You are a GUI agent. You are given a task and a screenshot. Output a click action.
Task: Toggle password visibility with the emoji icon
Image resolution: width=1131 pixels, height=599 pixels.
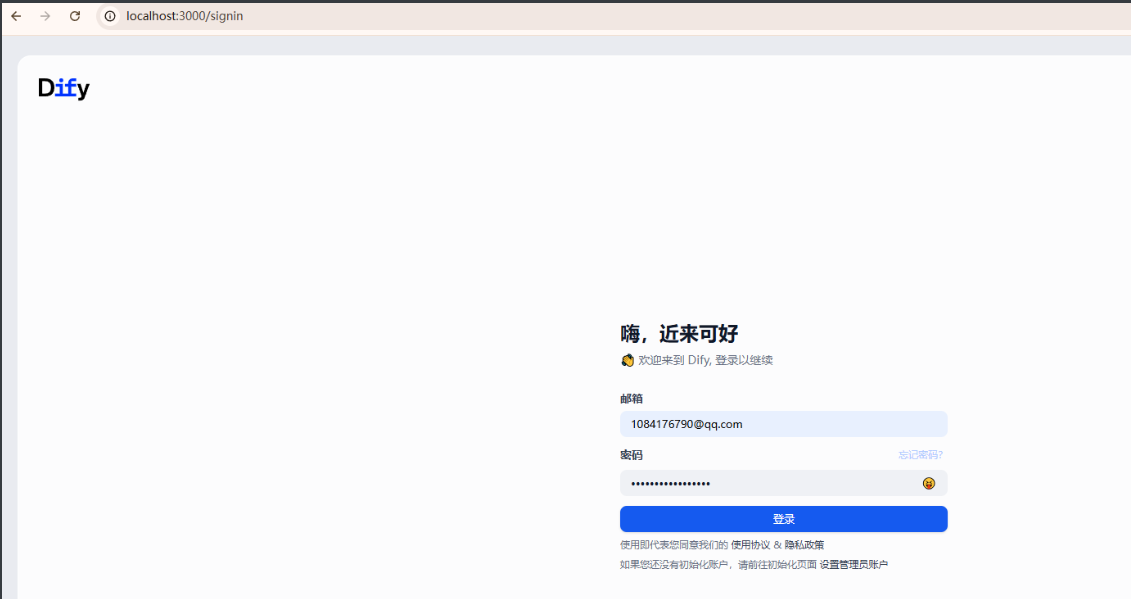click(x=928, y=484)
